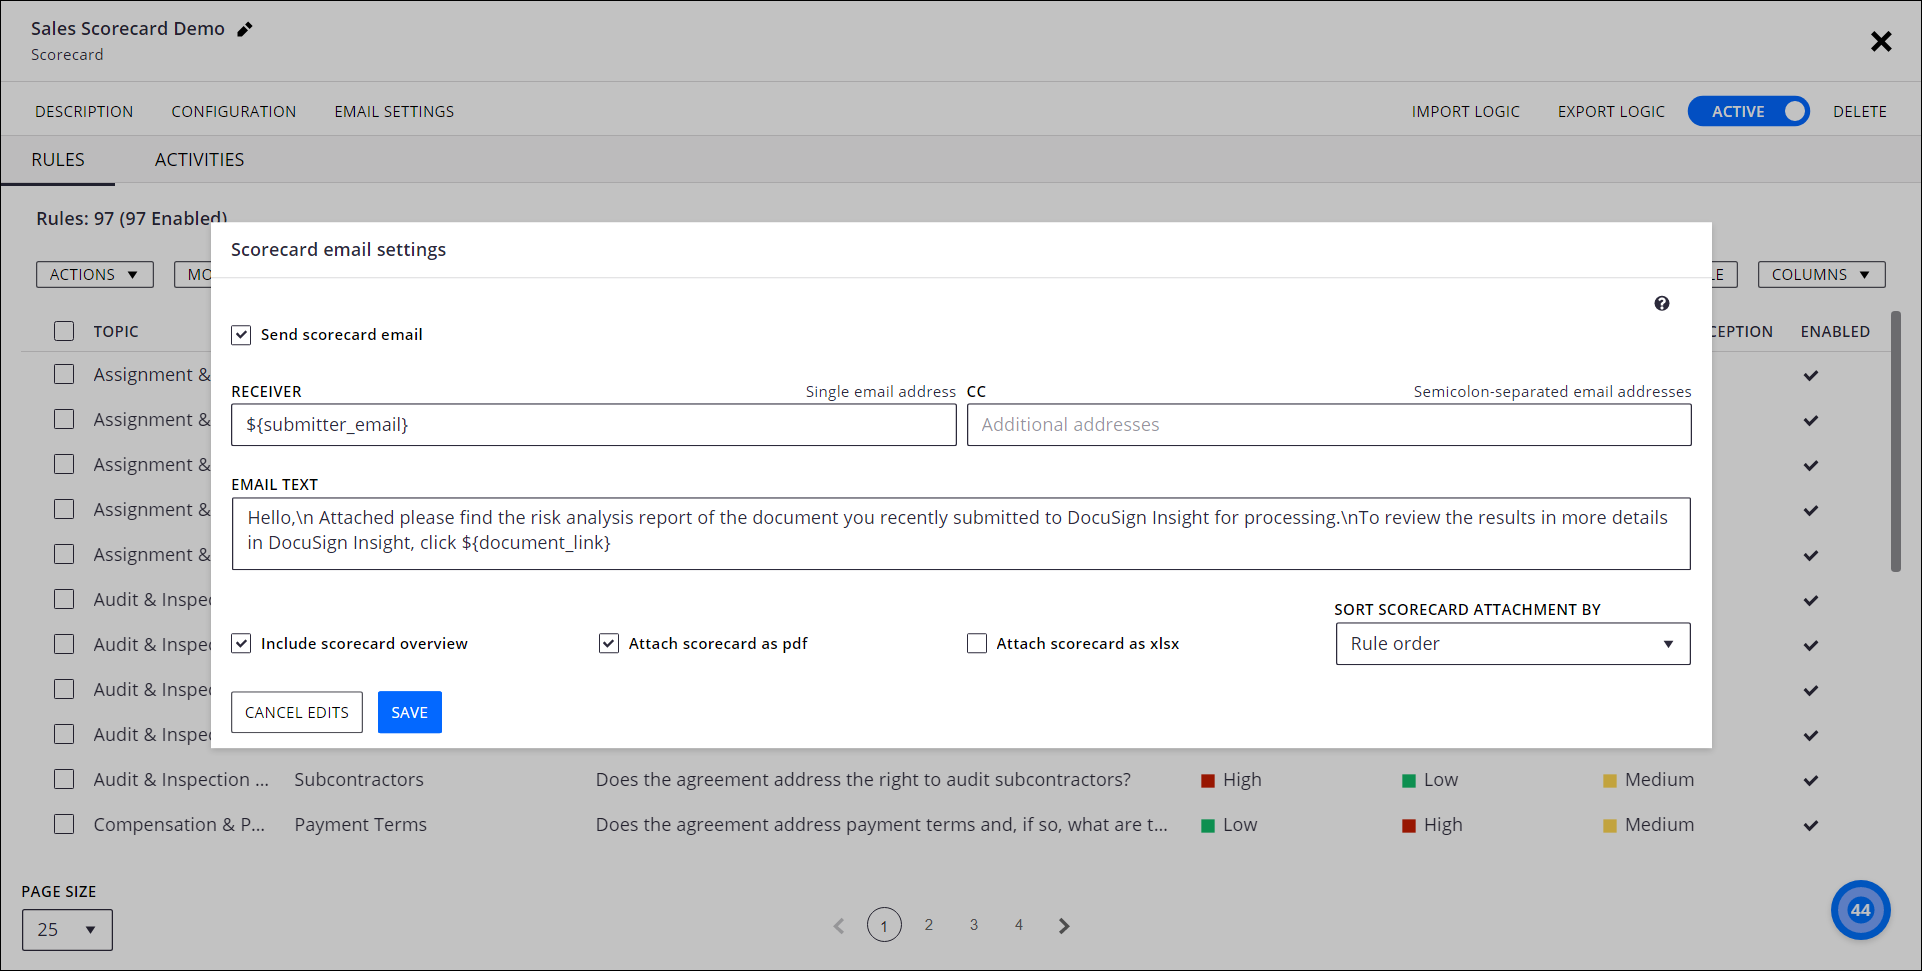Click the red High swatch in Subcontractors row
1922x971 pixels.
[1208, 781]
